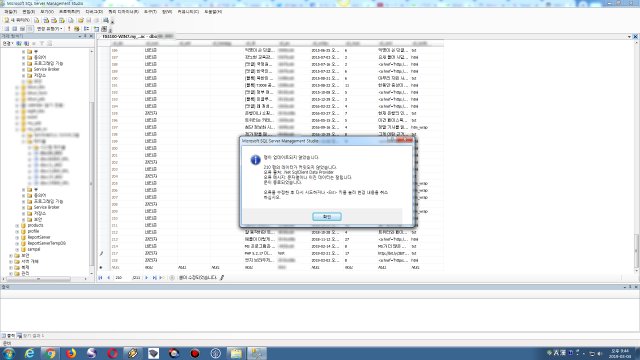640x360 pixels.
Task: Click the New Query toolbar button
Action: 17,20
